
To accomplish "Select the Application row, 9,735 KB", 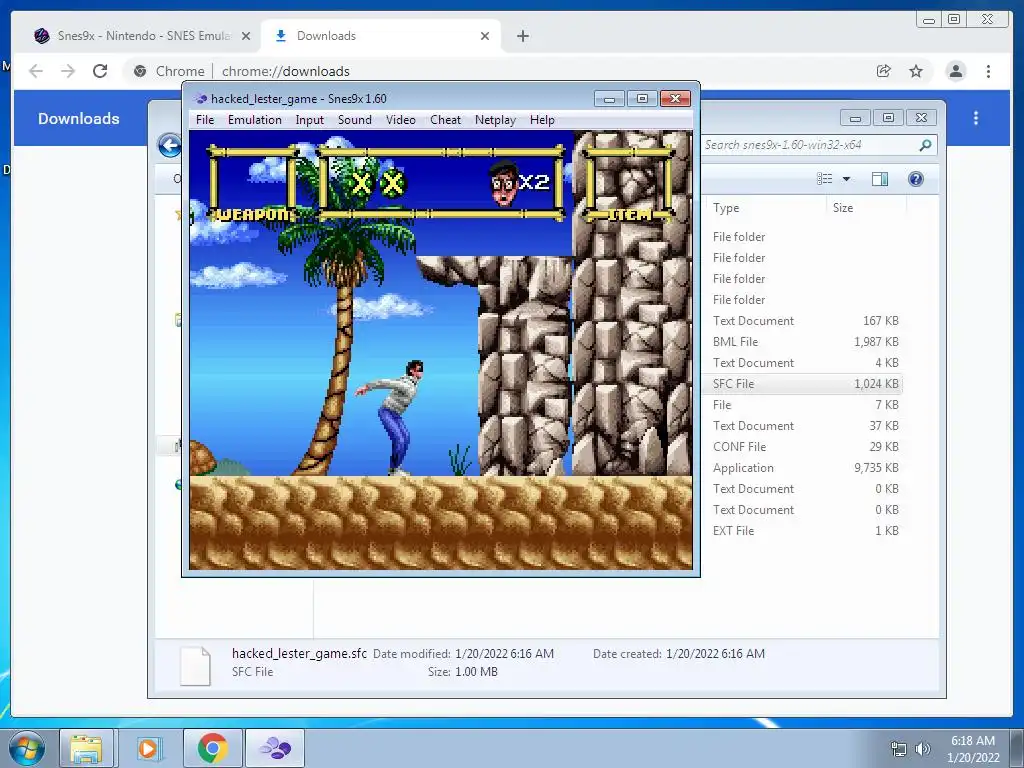I will [x=803, y=468].
